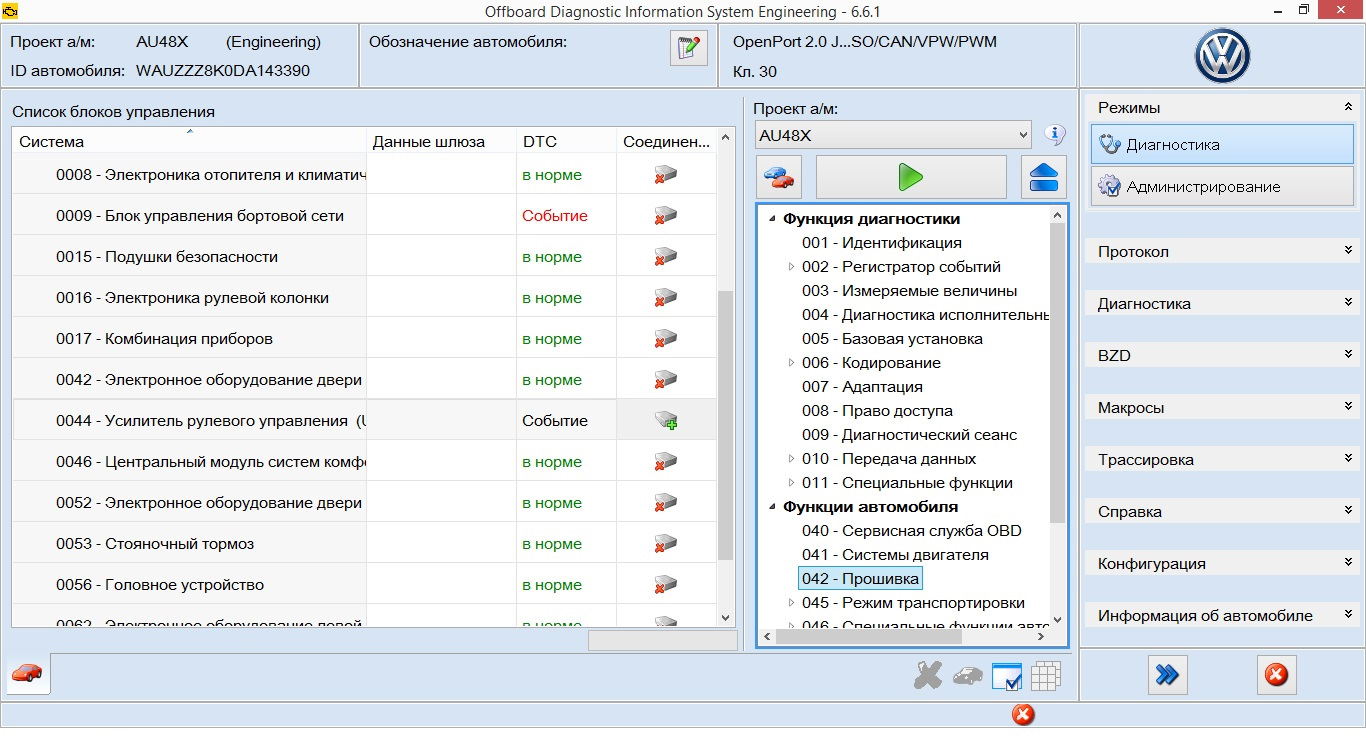Image resolution: width=1366 pixels, height=744 pixels.
Task: Open the vehicle designation notepad icon
Action: tap(688, 48)
